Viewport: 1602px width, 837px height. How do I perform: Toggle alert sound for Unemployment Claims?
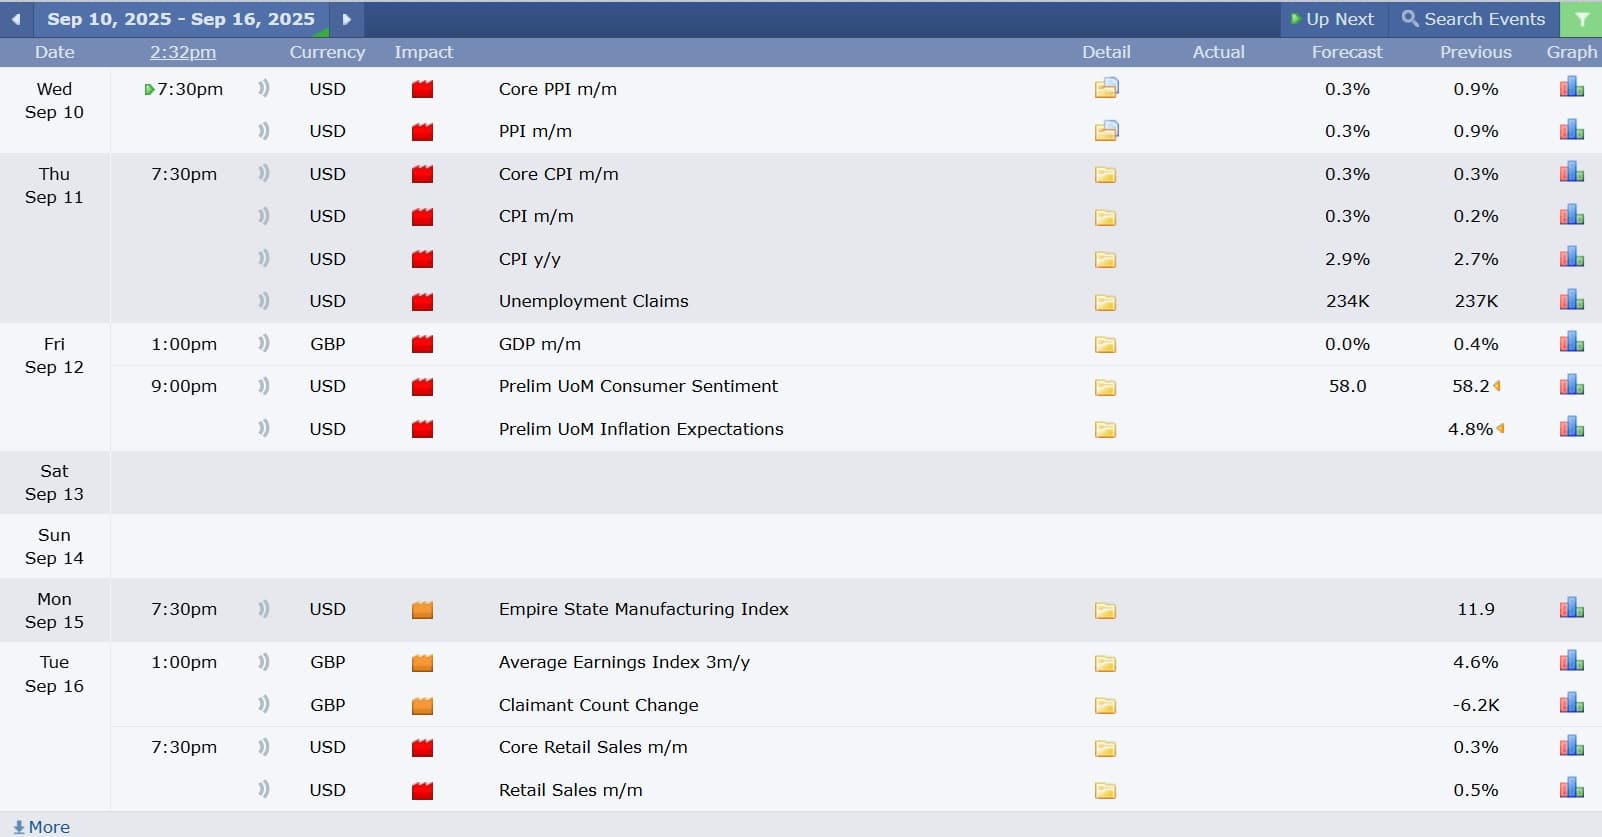pyautogui.click(x=264, y=300)
